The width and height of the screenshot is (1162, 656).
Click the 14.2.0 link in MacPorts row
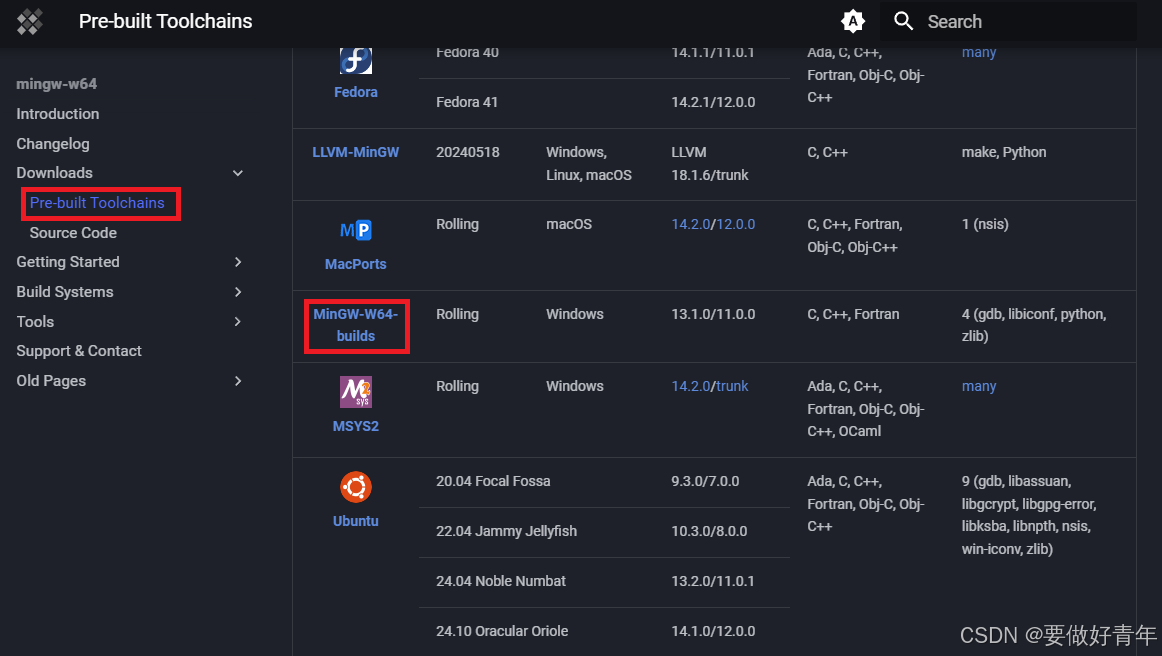pyautogui.click(x=691, y=224)
